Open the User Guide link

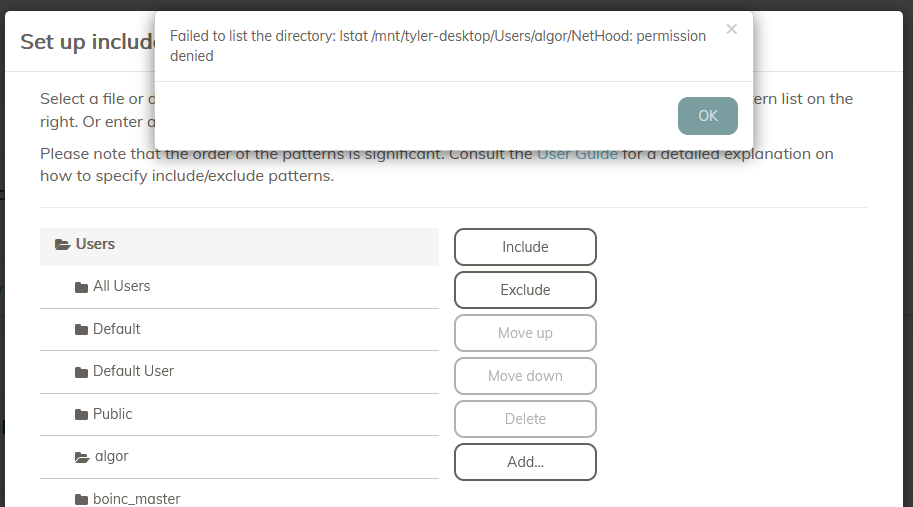point(577,154)
